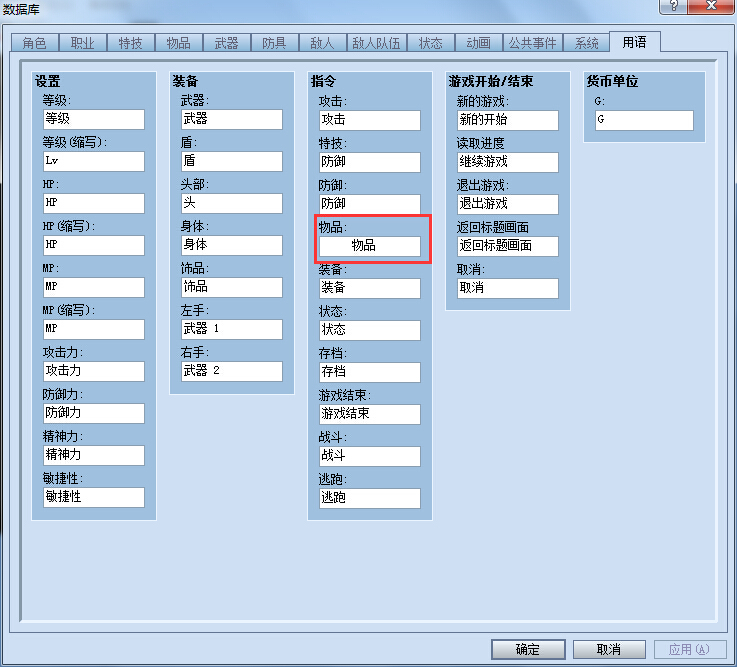Click the 盾 term input field
The width and height of the screenshot is (737, 667).
click(232, 161)
